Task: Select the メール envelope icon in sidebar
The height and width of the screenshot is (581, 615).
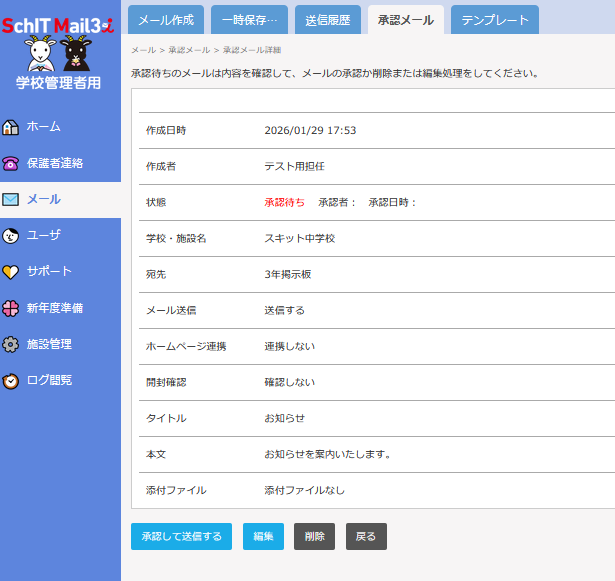Action: (11, 199)
